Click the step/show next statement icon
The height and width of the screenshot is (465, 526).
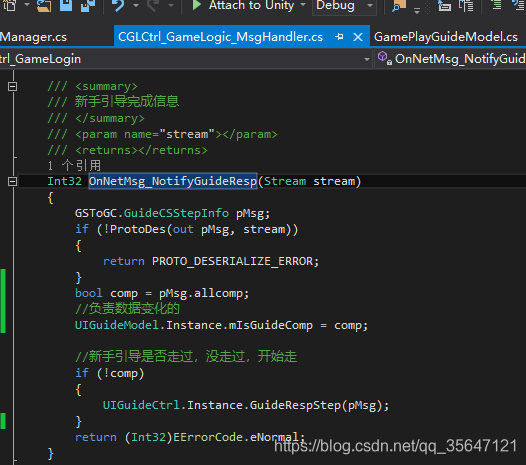(444, 5)
